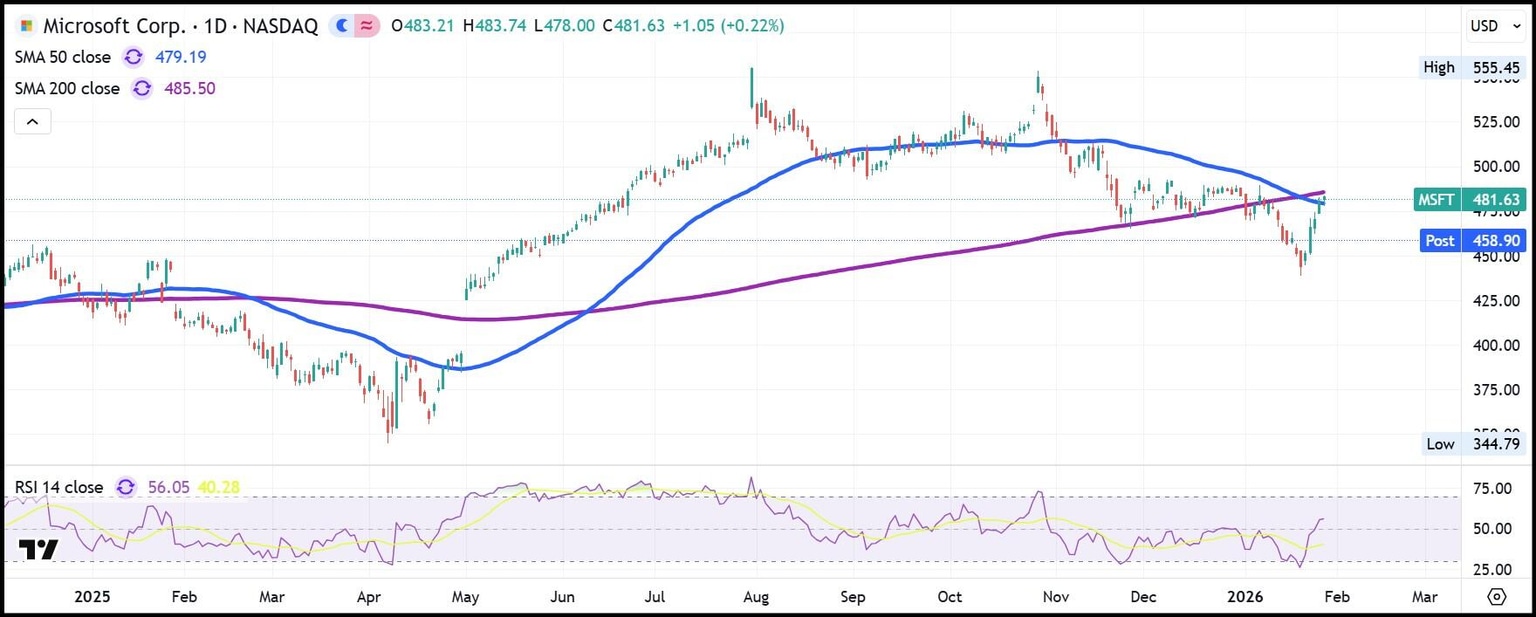Open the SMA 50 indicator refresh icon
Screen dimensions: 1536x617
(x=133, y=57)
